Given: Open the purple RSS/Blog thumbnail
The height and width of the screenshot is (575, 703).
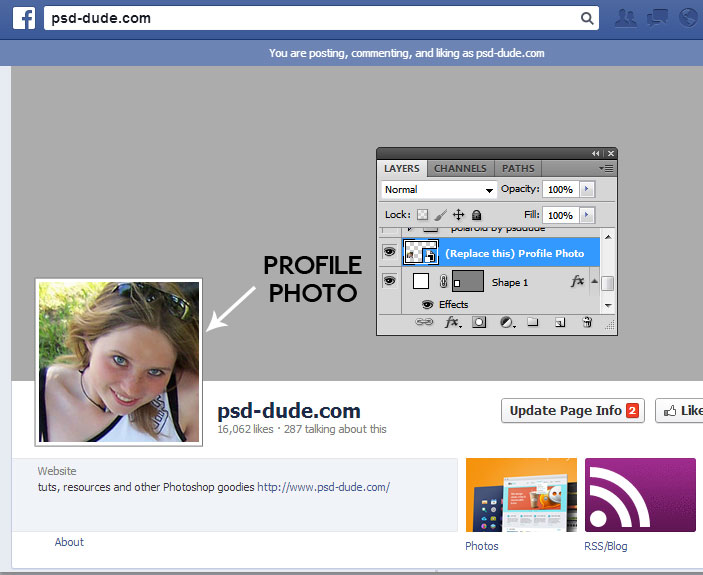Looking at the screenshot, I should point(640,495).
